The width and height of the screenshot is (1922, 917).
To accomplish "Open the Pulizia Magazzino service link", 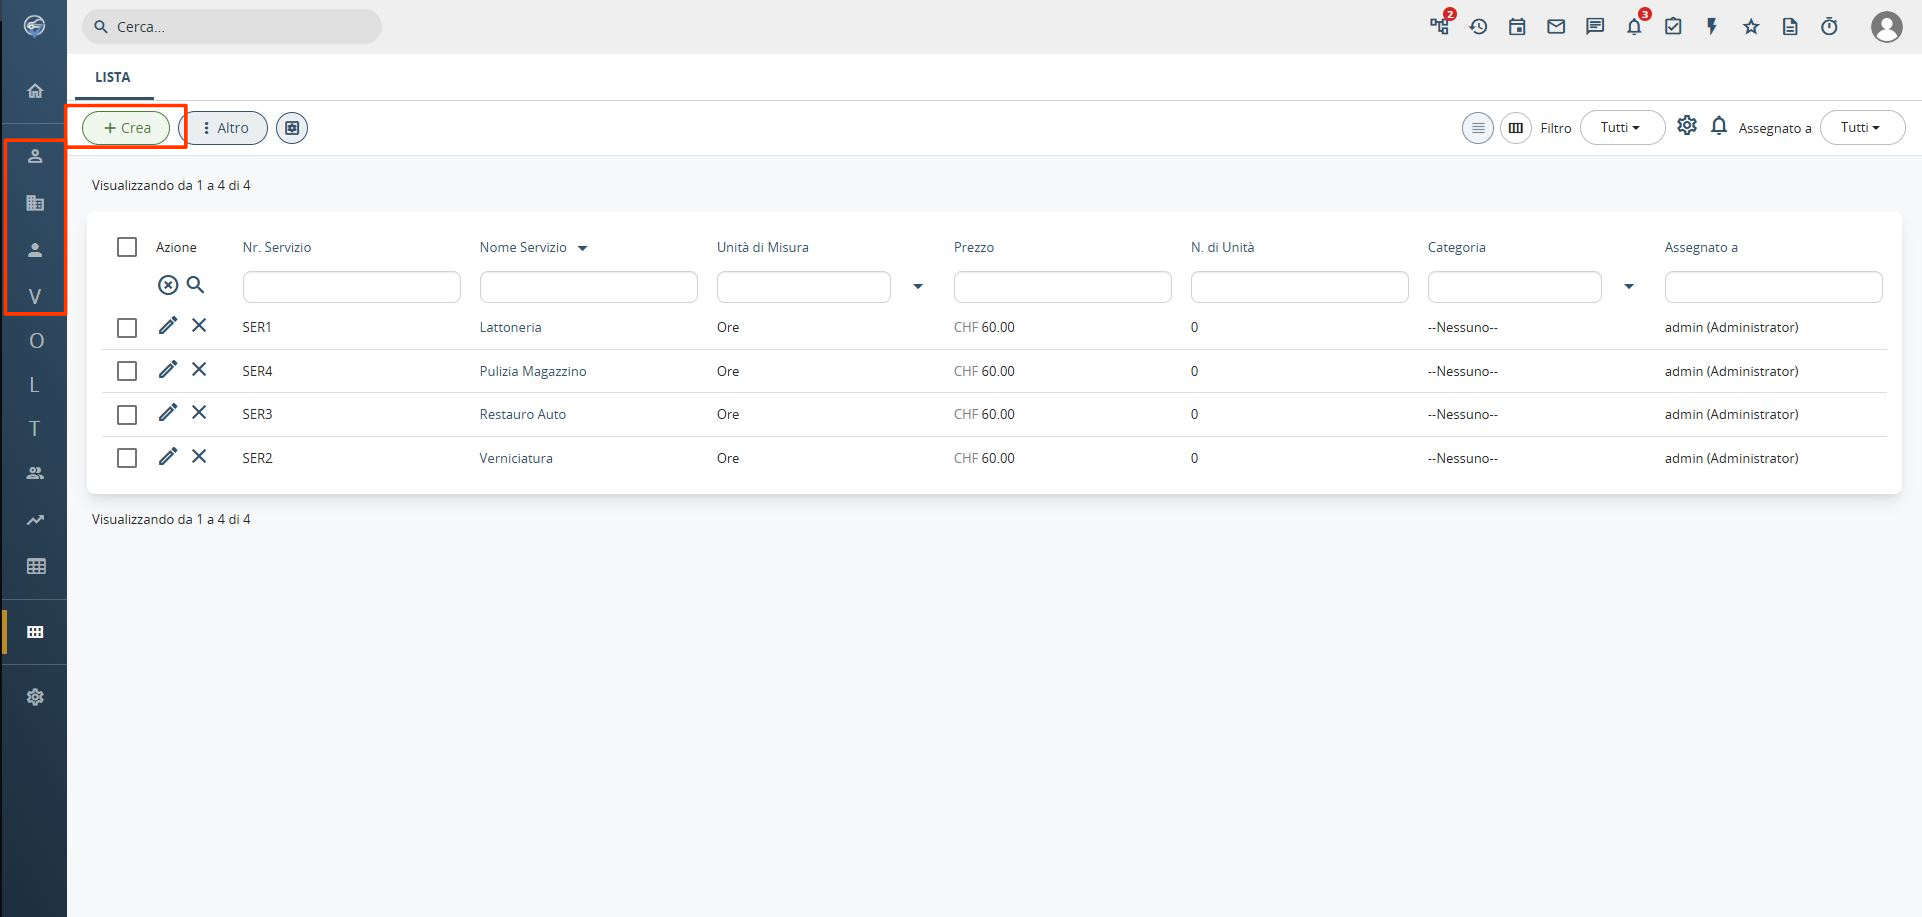I will (533, 371).
